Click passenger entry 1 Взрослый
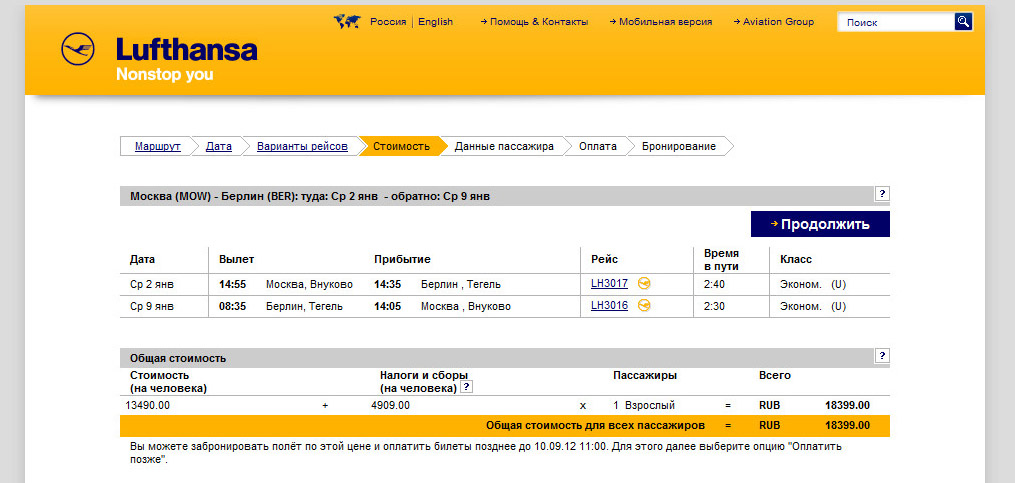1015x483 pixels. tap(644, 405)
